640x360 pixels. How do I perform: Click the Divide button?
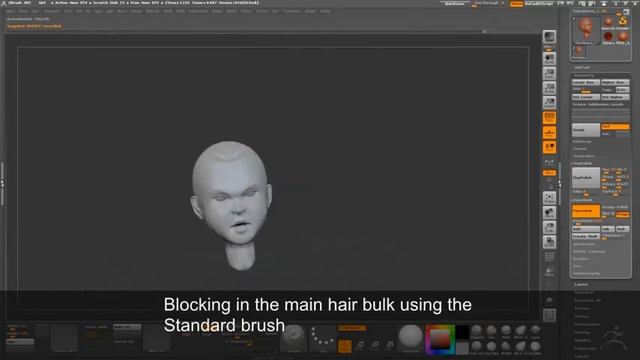click(586, 130)
